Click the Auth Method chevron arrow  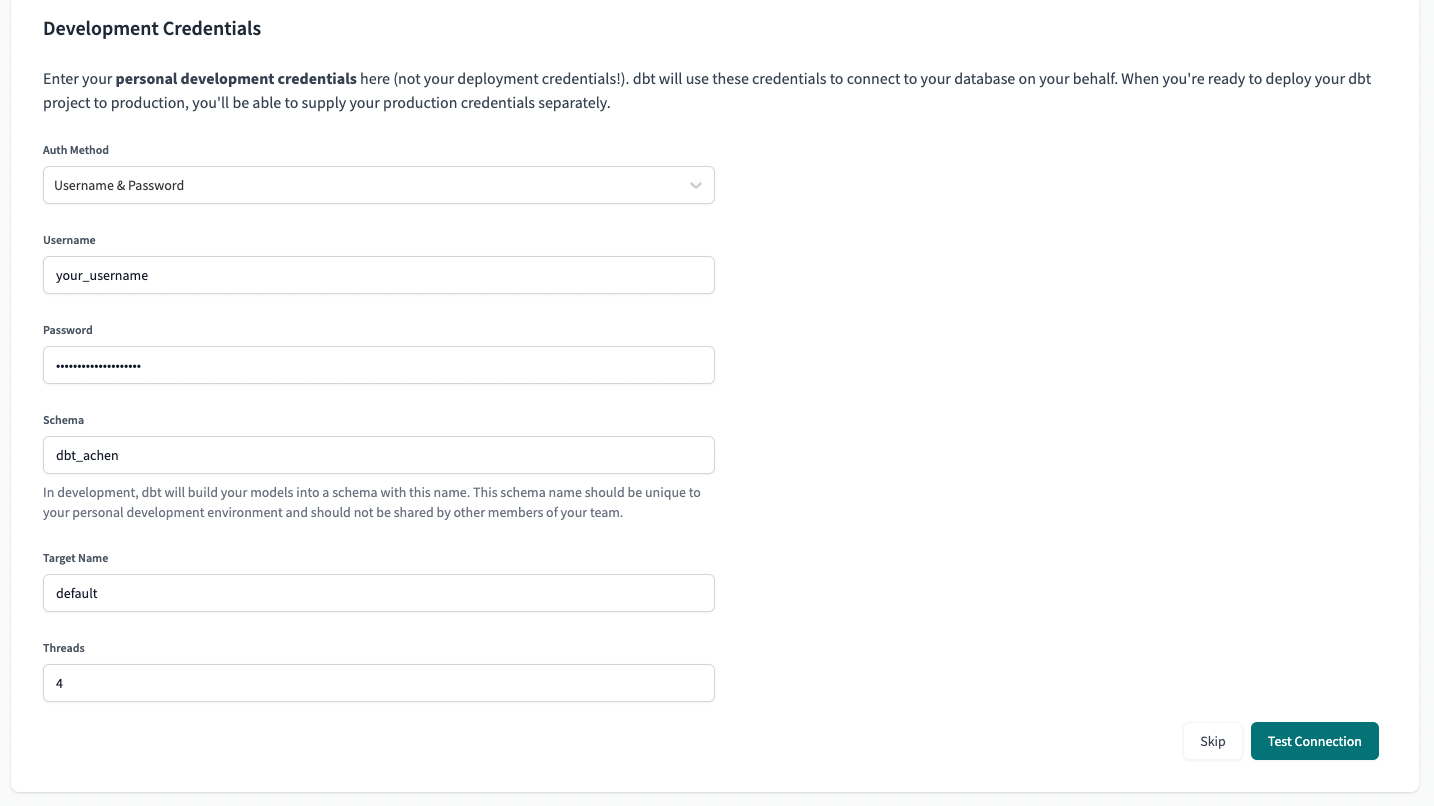point(697,185)
